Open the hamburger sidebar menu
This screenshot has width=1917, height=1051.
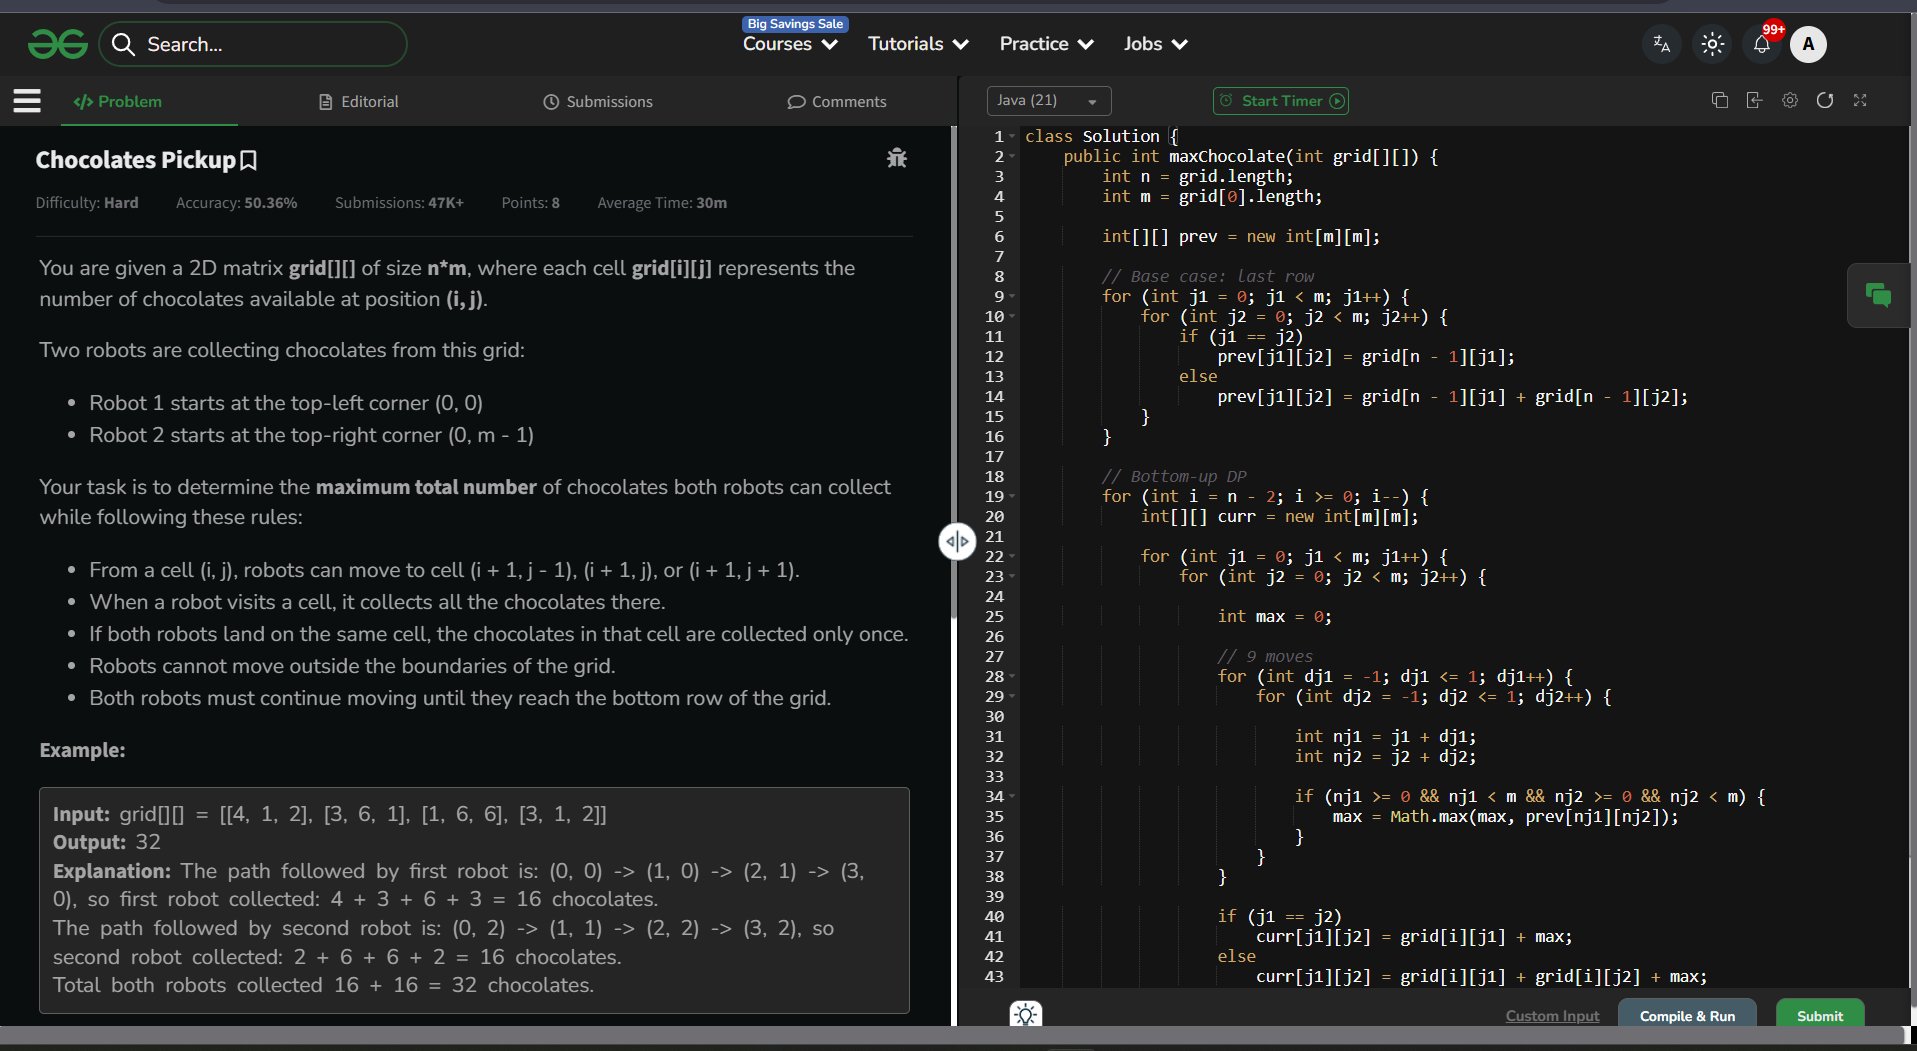pos(27,101)
